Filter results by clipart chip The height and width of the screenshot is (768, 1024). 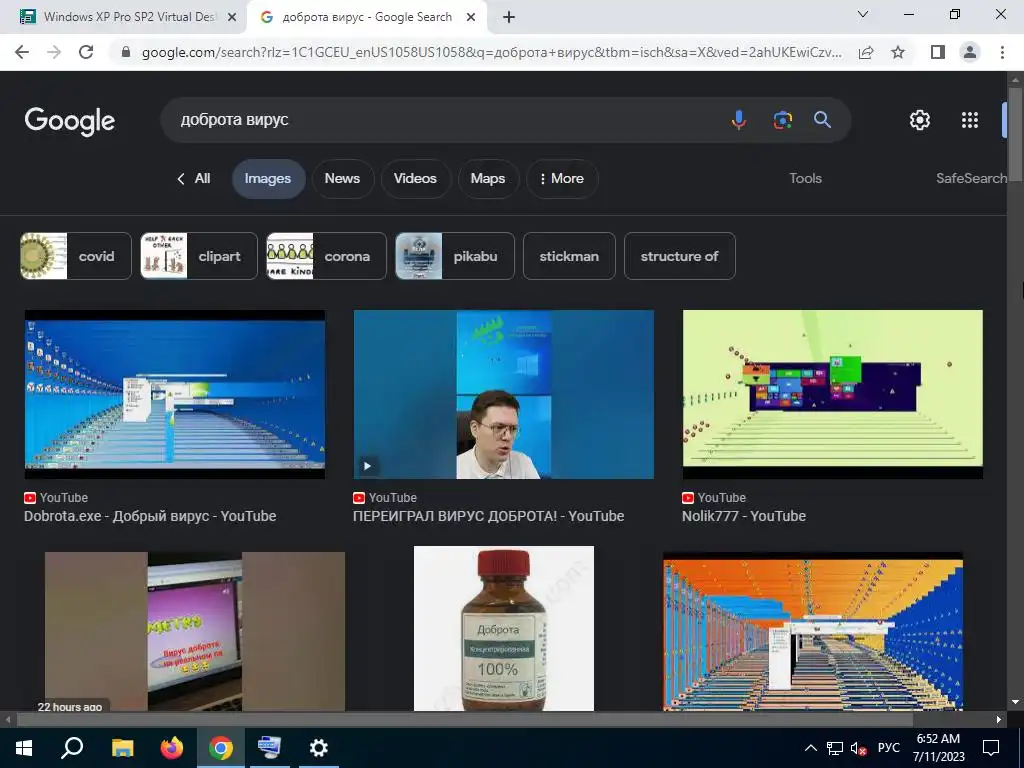[x=199, y=256]
